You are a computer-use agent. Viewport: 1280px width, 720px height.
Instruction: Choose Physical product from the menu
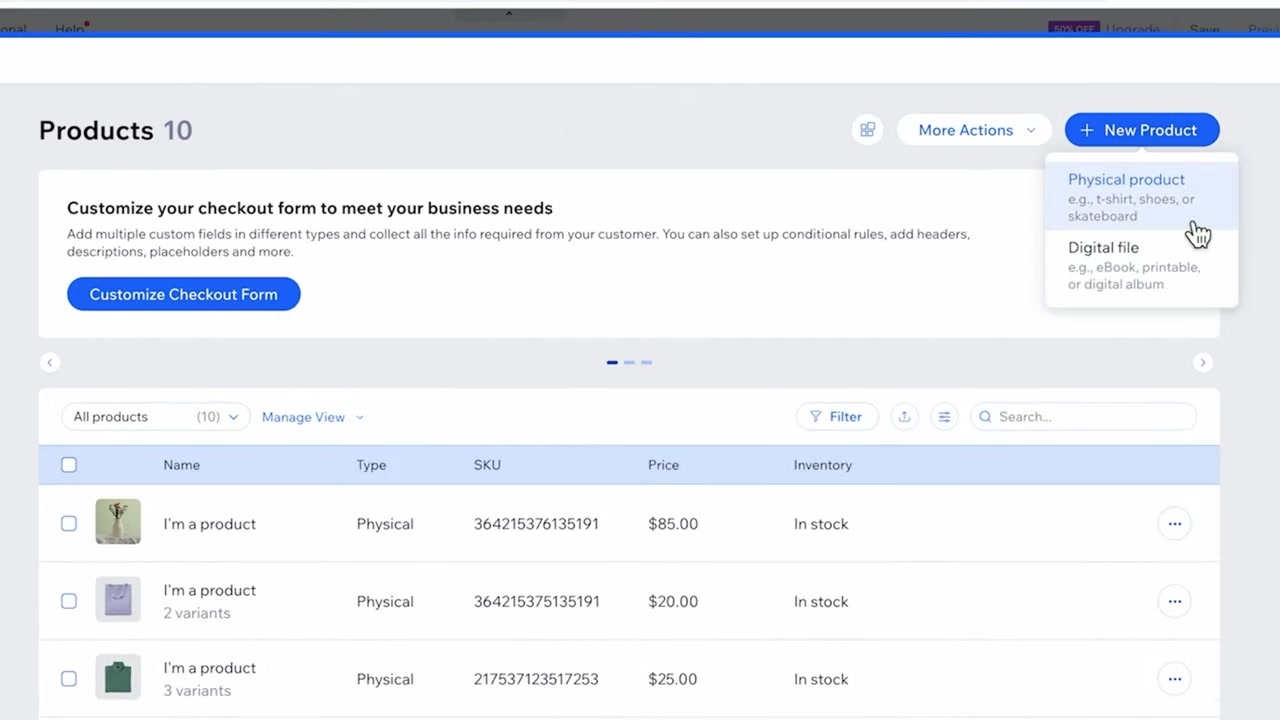pyautogui.click(x=1141, y=197)
